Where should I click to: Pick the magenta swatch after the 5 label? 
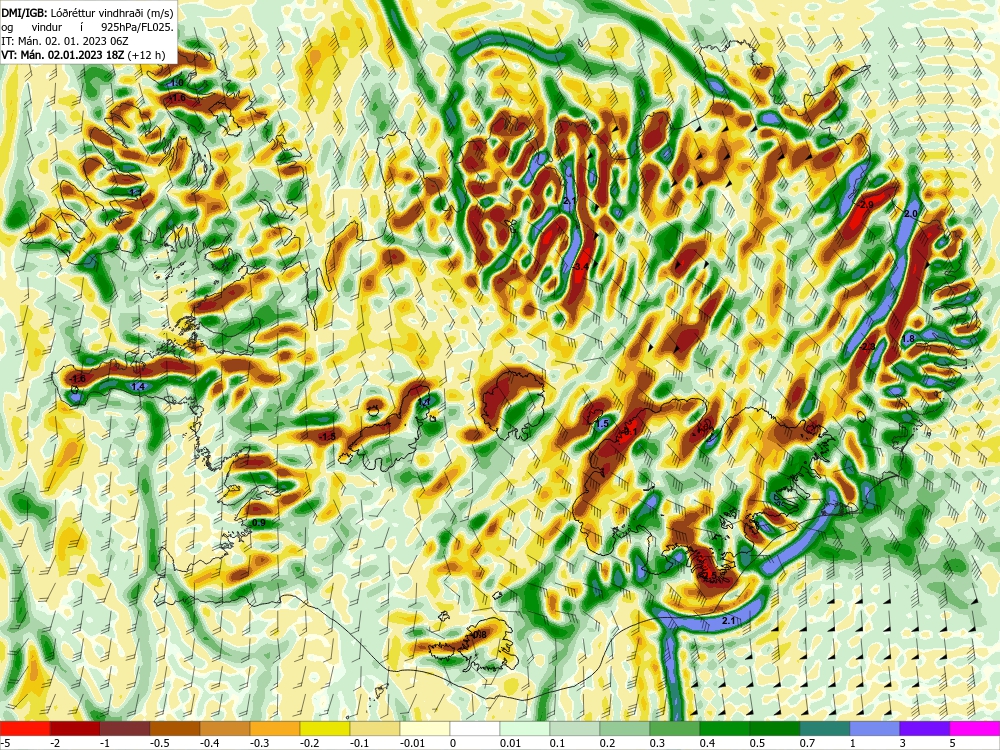coord(975,728)
